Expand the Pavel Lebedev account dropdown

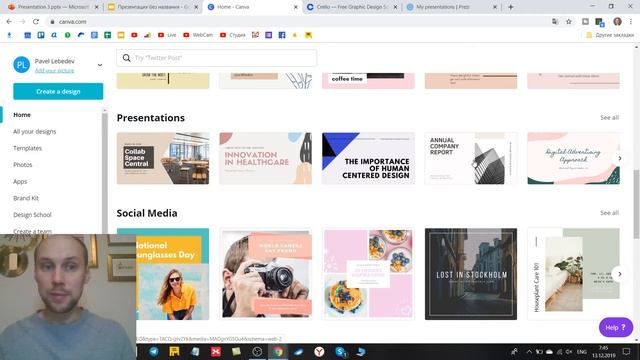100,65
